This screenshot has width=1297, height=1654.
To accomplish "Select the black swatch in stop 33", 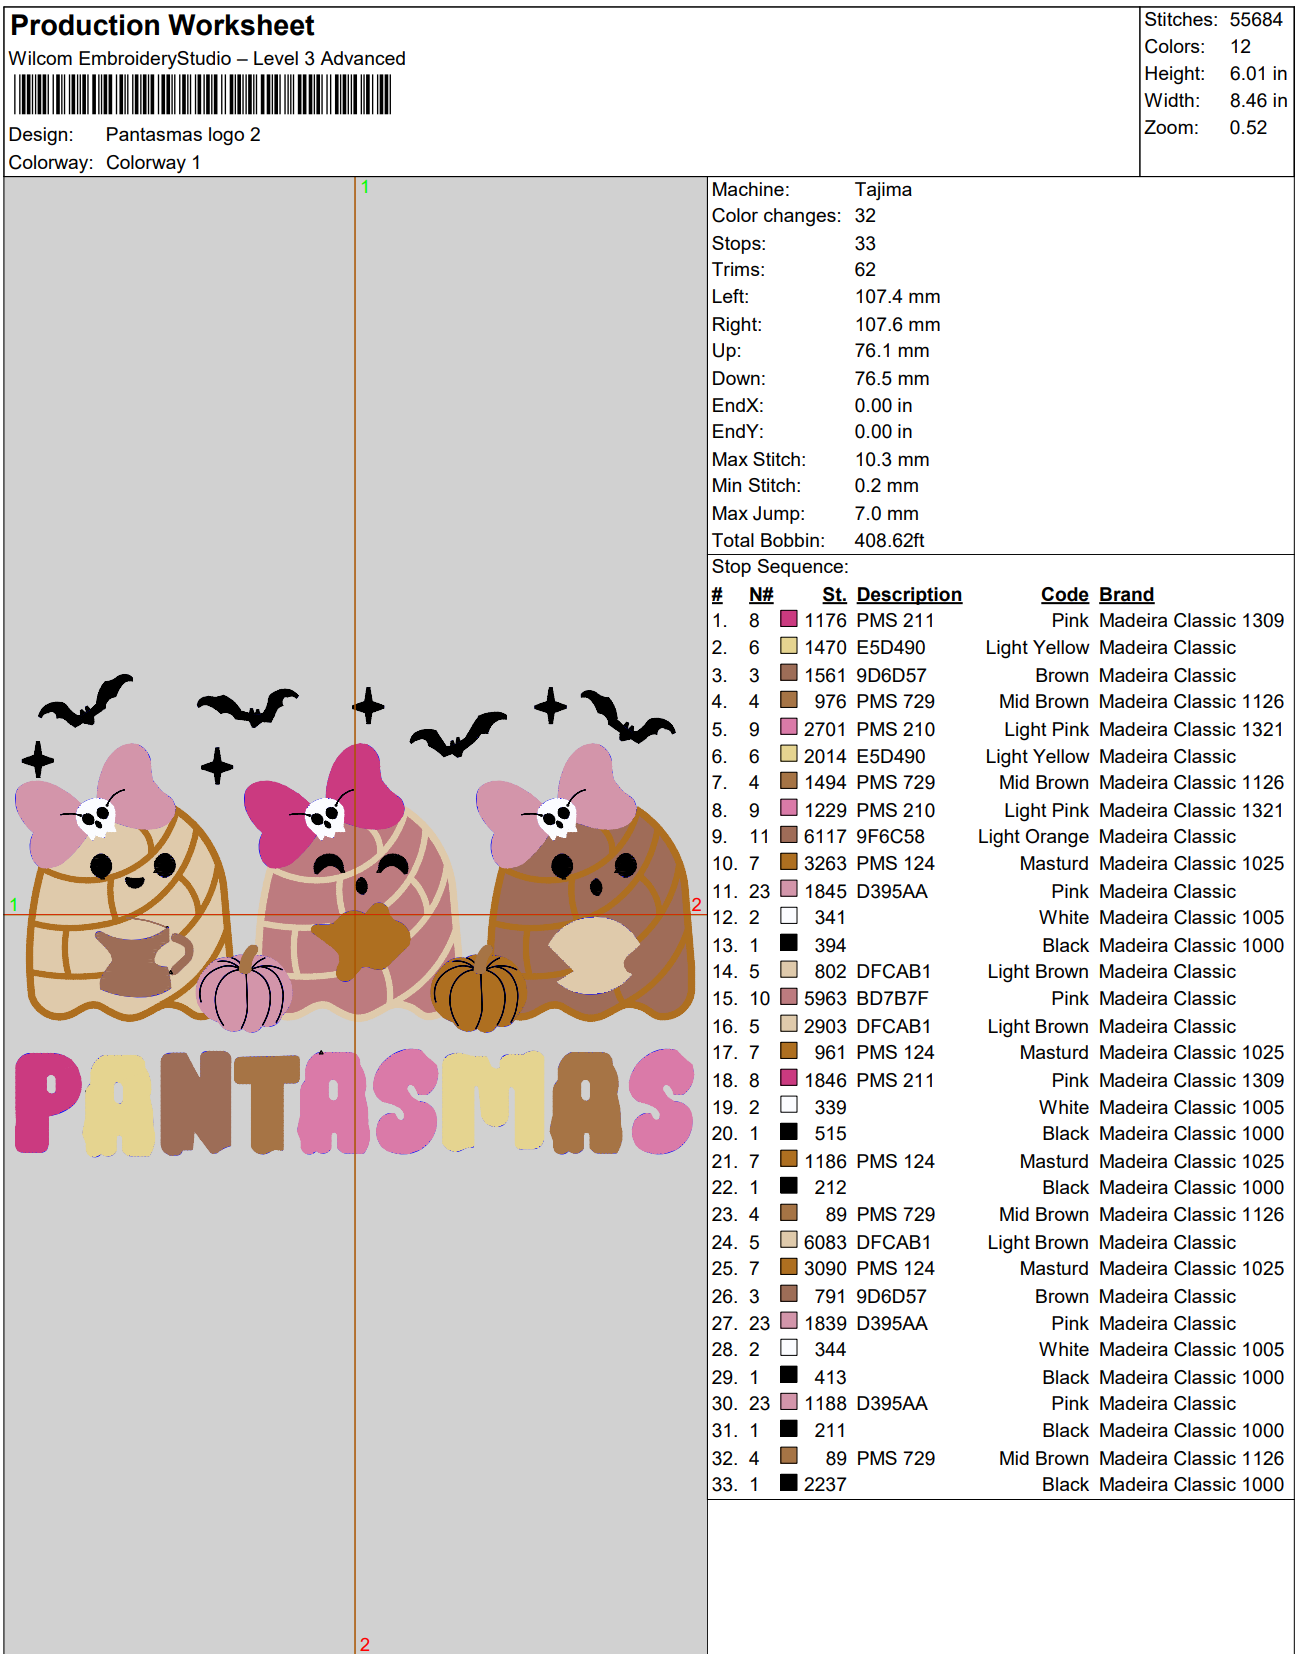I will click(789, 1483).
